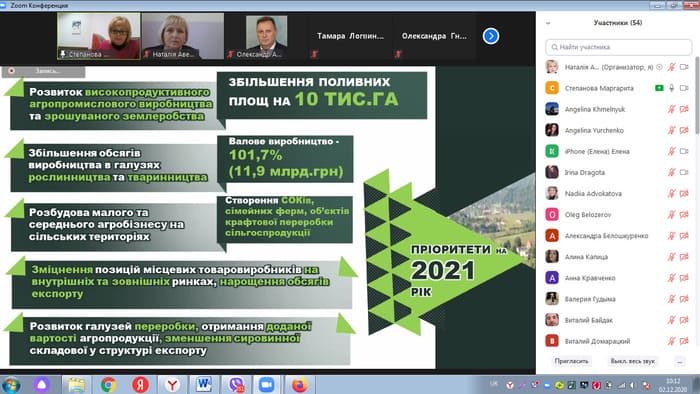Open Google Chrome taskbar icon
This screenshot has height=394, width=700.
108,385
